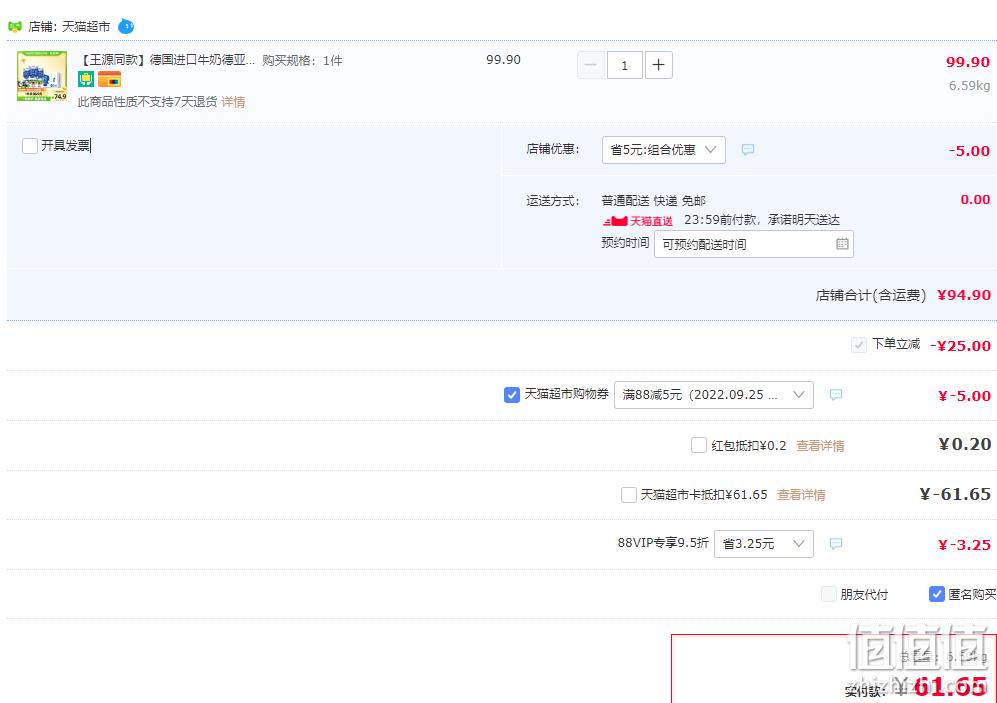Click the quantity input field showing 1
Viewport: 997px width, 703px height.
point(624,65)
